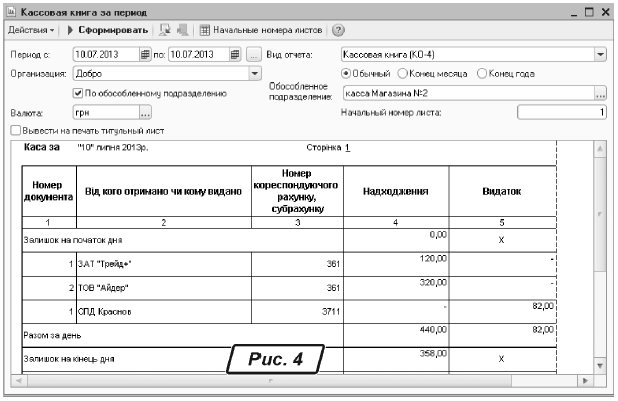
Task: Toggle По обособленному подразделению checkbox
Action: [79, 93]
